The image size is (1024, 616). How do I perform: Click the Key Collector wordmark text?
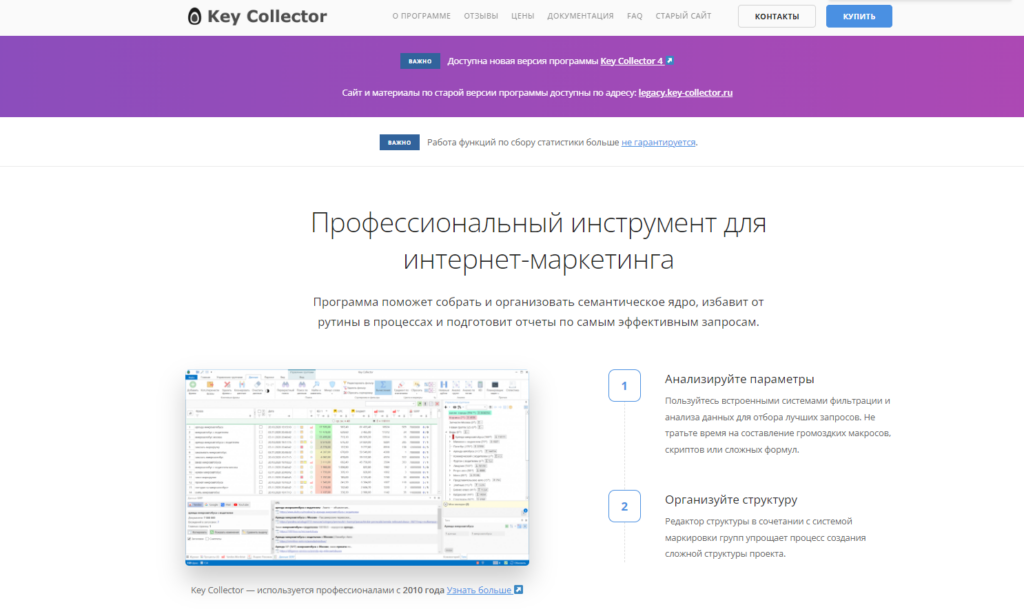point(267,16)
